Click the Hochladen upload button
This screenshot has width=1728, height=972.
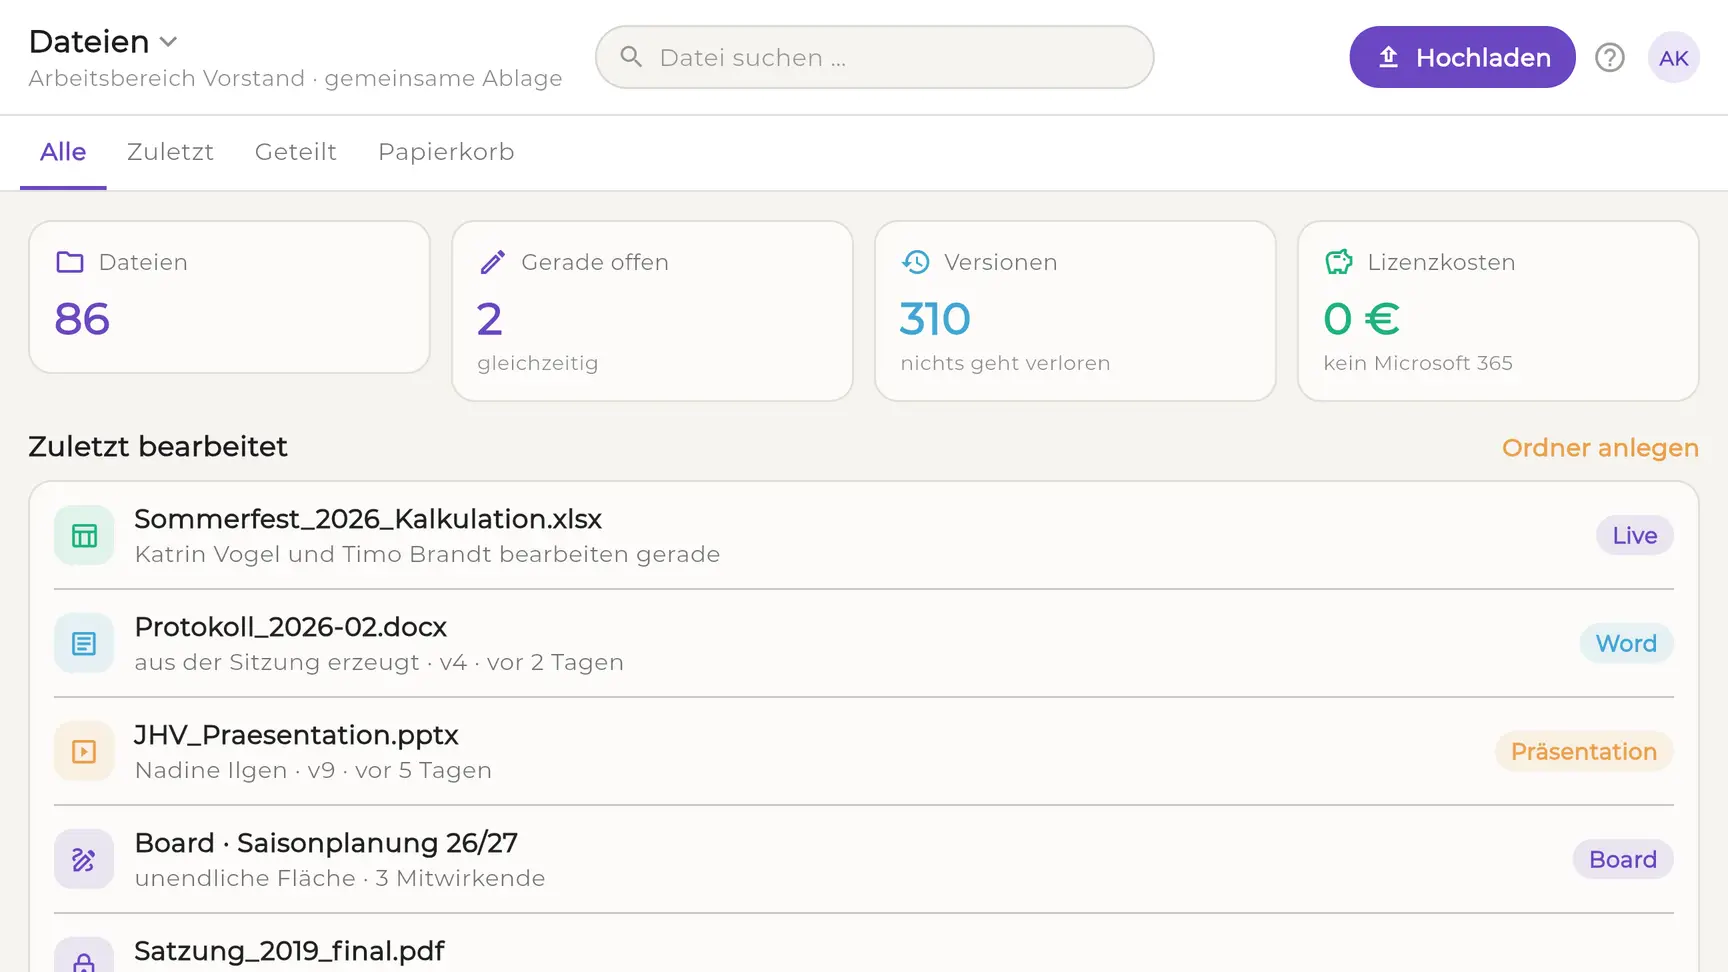pyautogui.click(x=1462, y=57)
